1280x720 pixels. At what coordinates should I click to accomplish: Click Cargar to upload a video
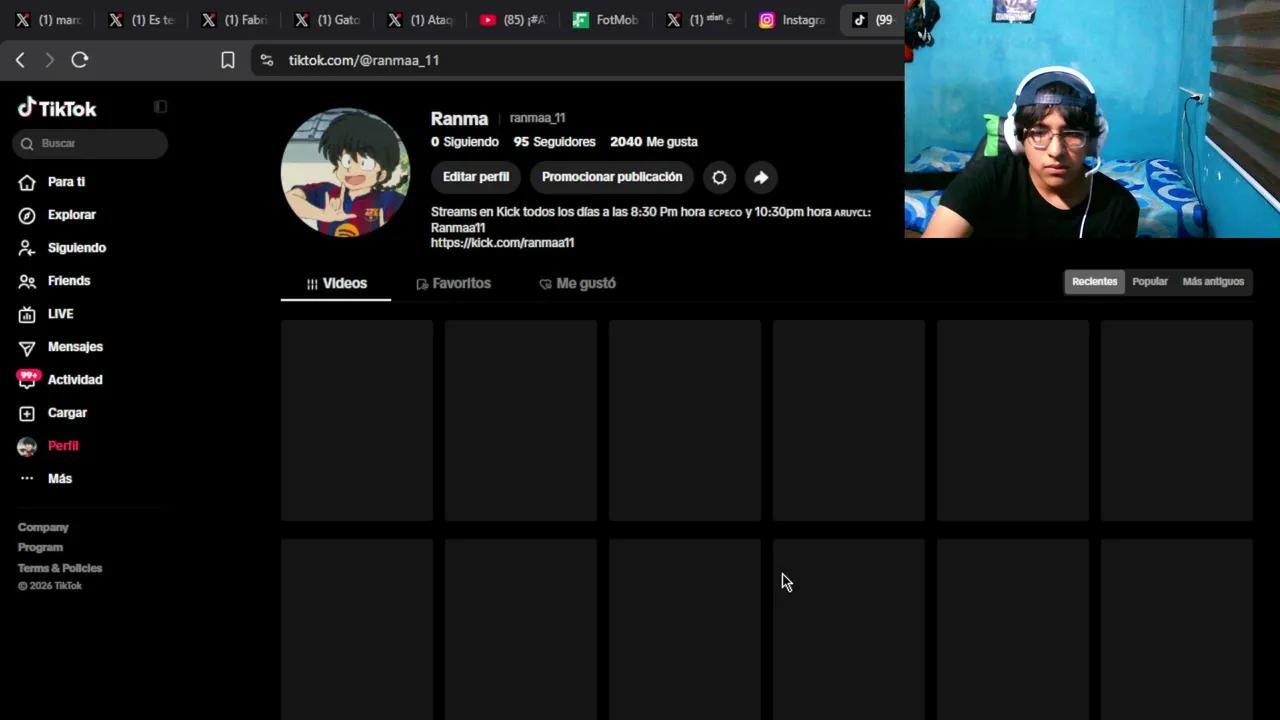click(67, 413)
